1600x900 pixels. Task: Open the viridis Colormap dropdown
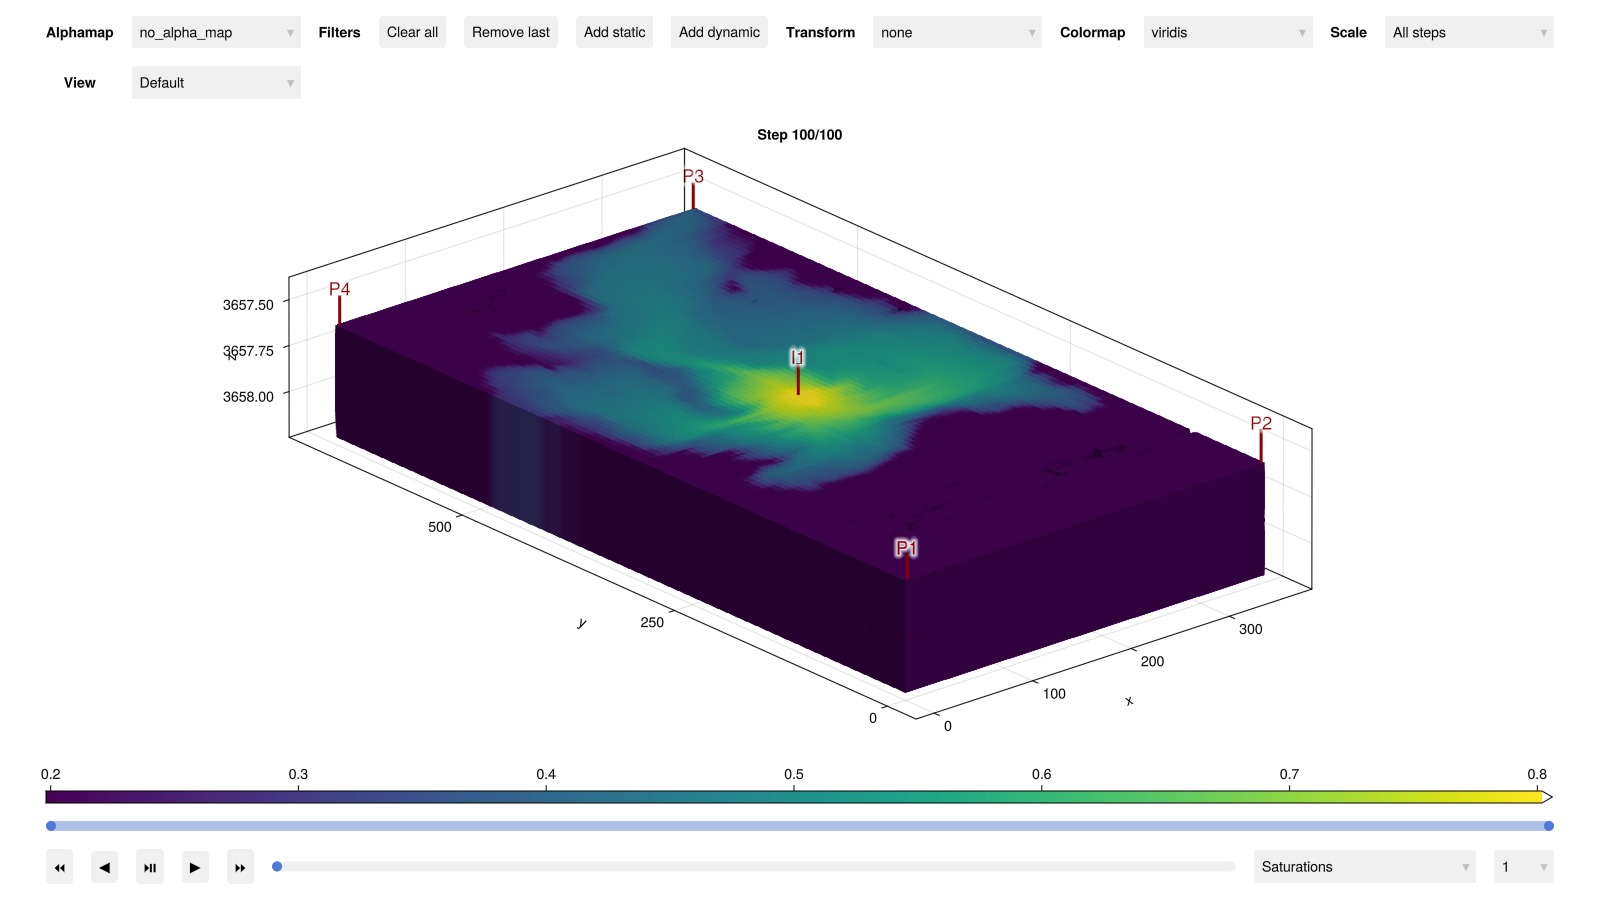click(1227, 33)
